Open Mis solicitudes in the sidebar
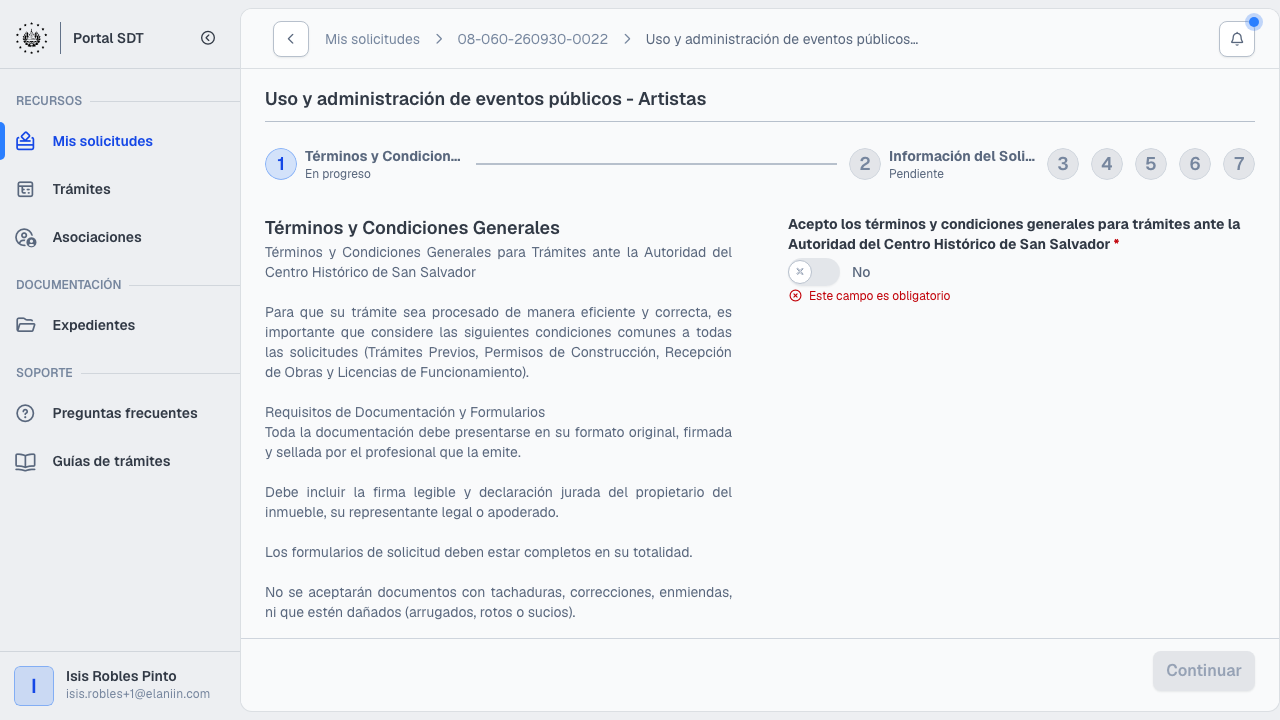Image resolution: width=1280 pixels, height=720 pixels. pos(120,141)
